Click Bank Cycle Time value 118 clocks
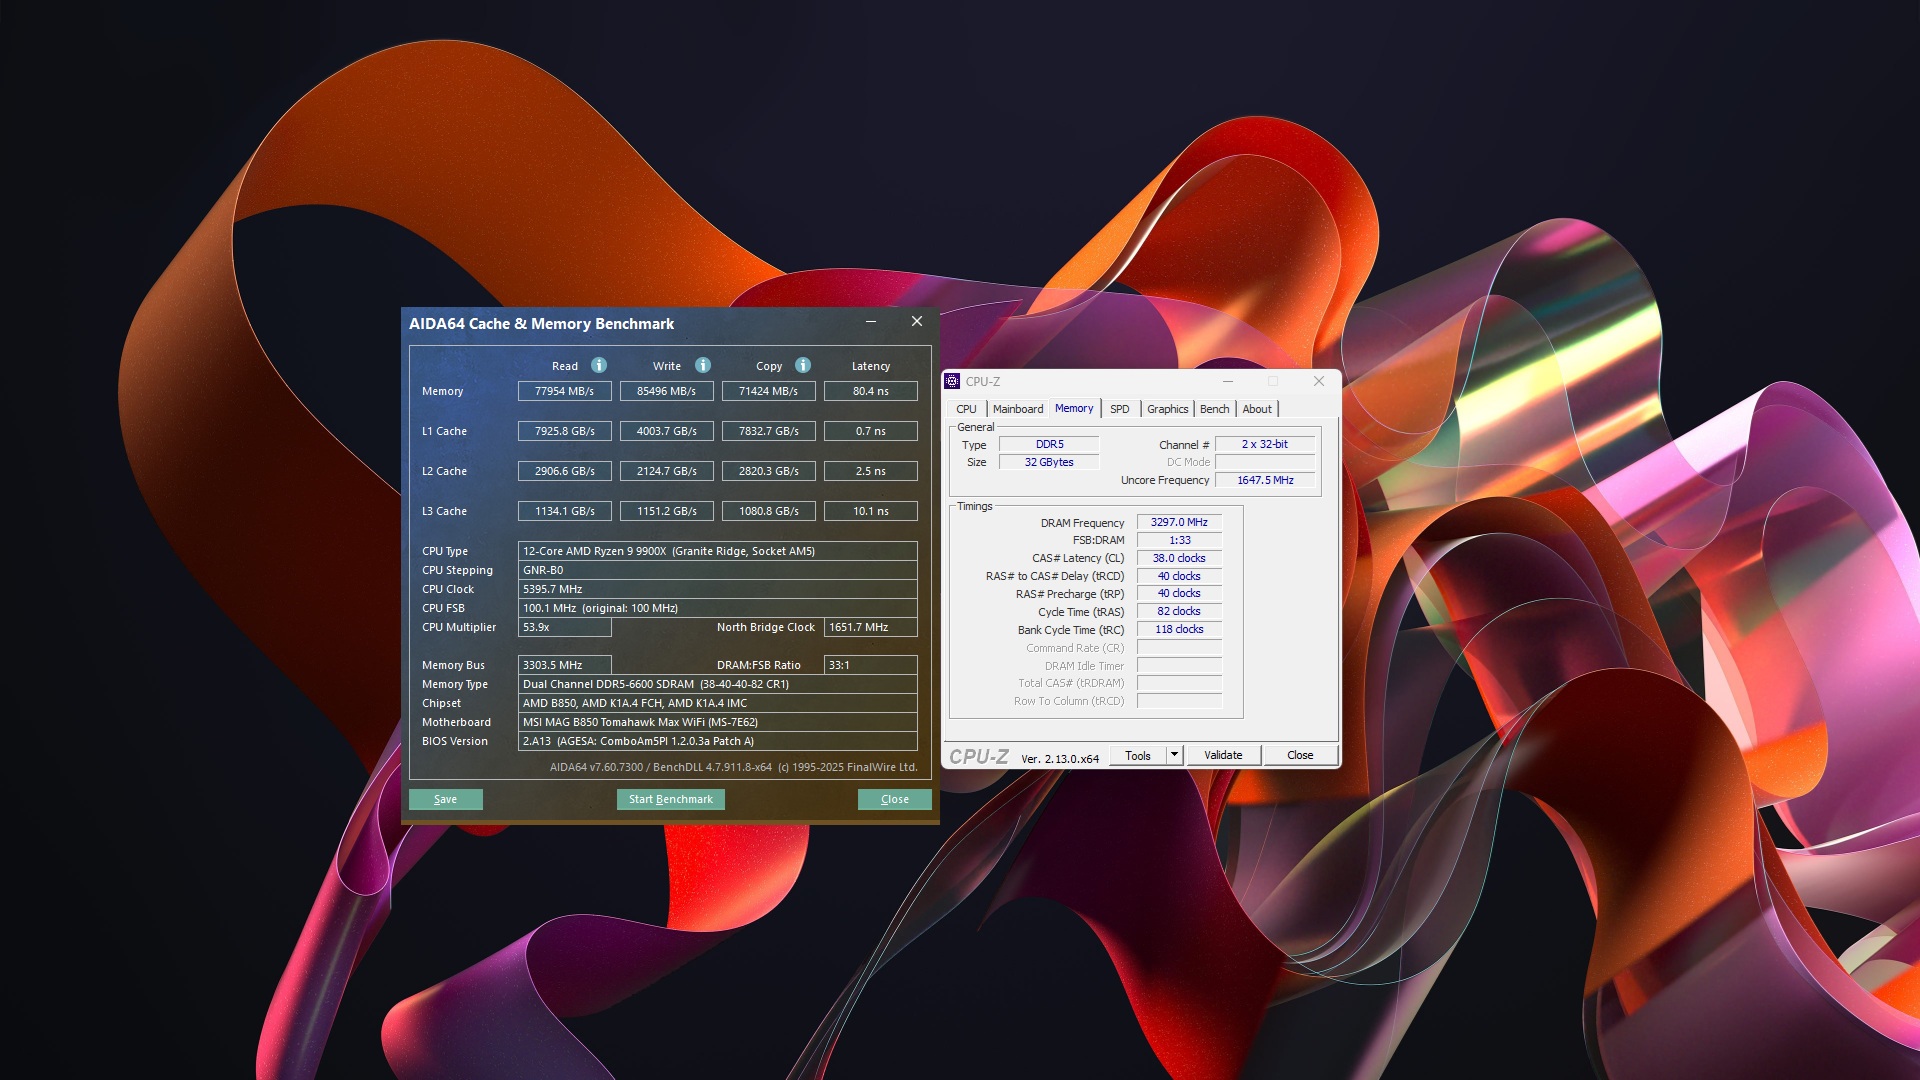 [1179, 629]
